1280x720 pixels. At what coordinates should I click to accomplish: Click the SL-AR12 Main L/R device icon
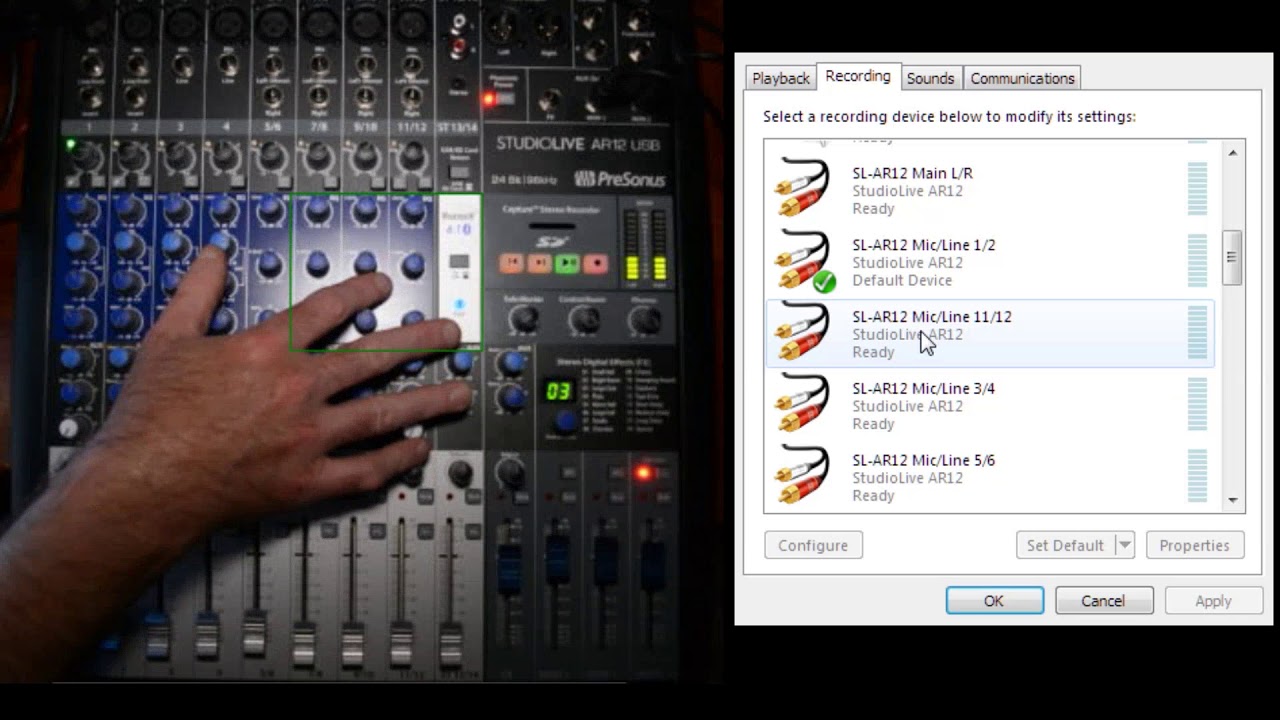click(803, 187)
